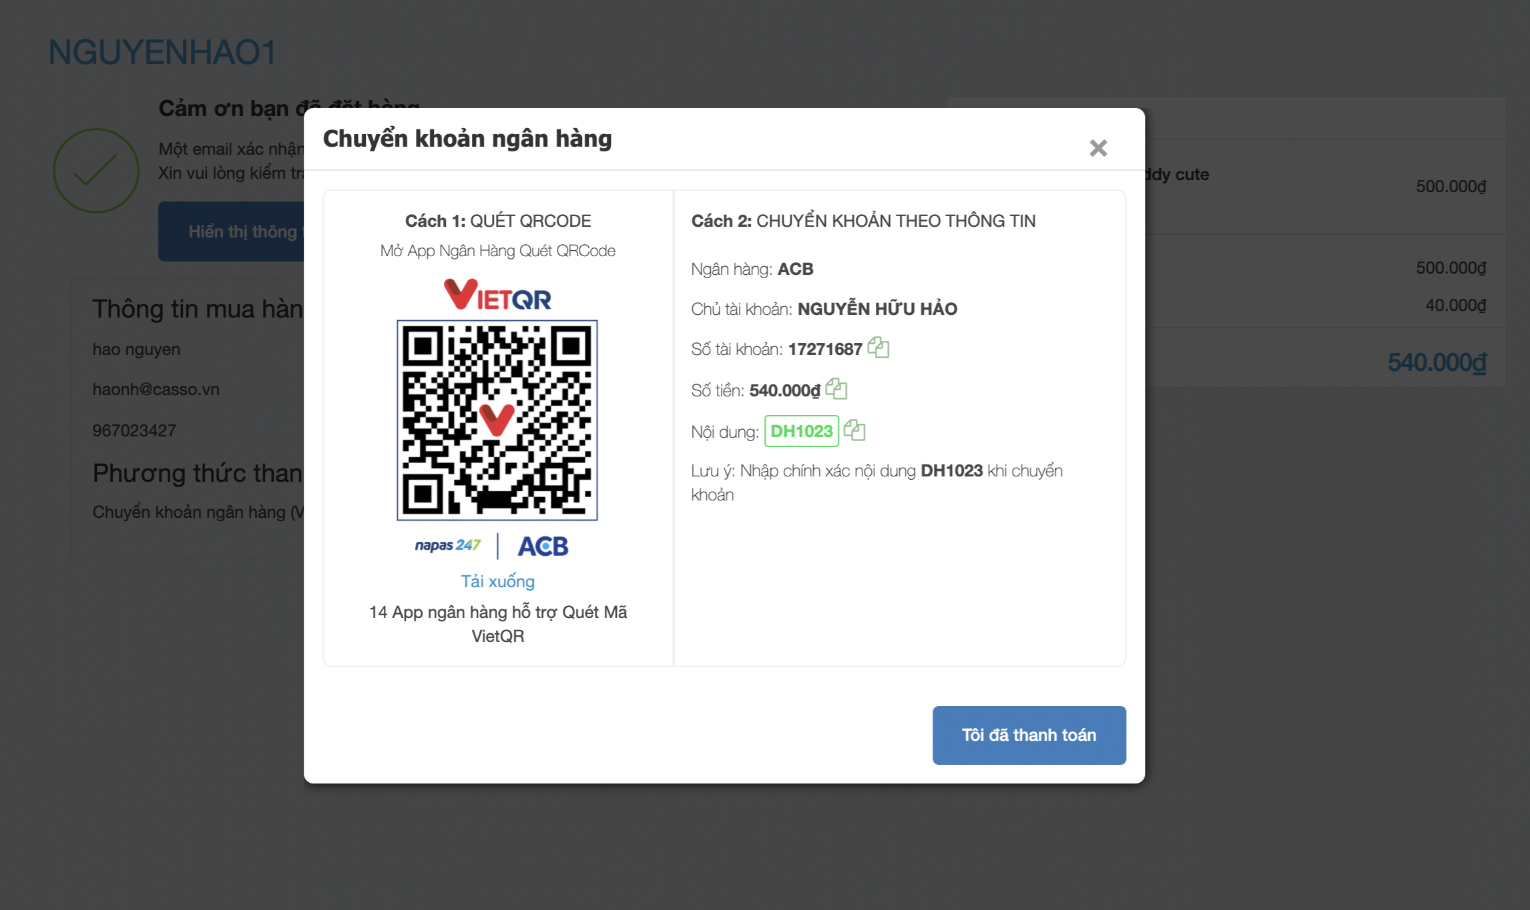
Task: Click the order total 540.000đ
Action: (x=1436, y=362)
